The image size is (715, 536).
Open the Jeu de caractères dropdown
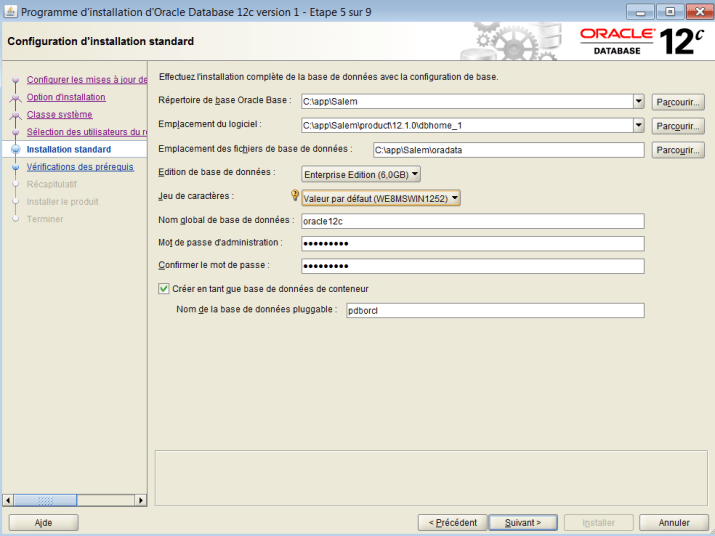tap(381, 198)
